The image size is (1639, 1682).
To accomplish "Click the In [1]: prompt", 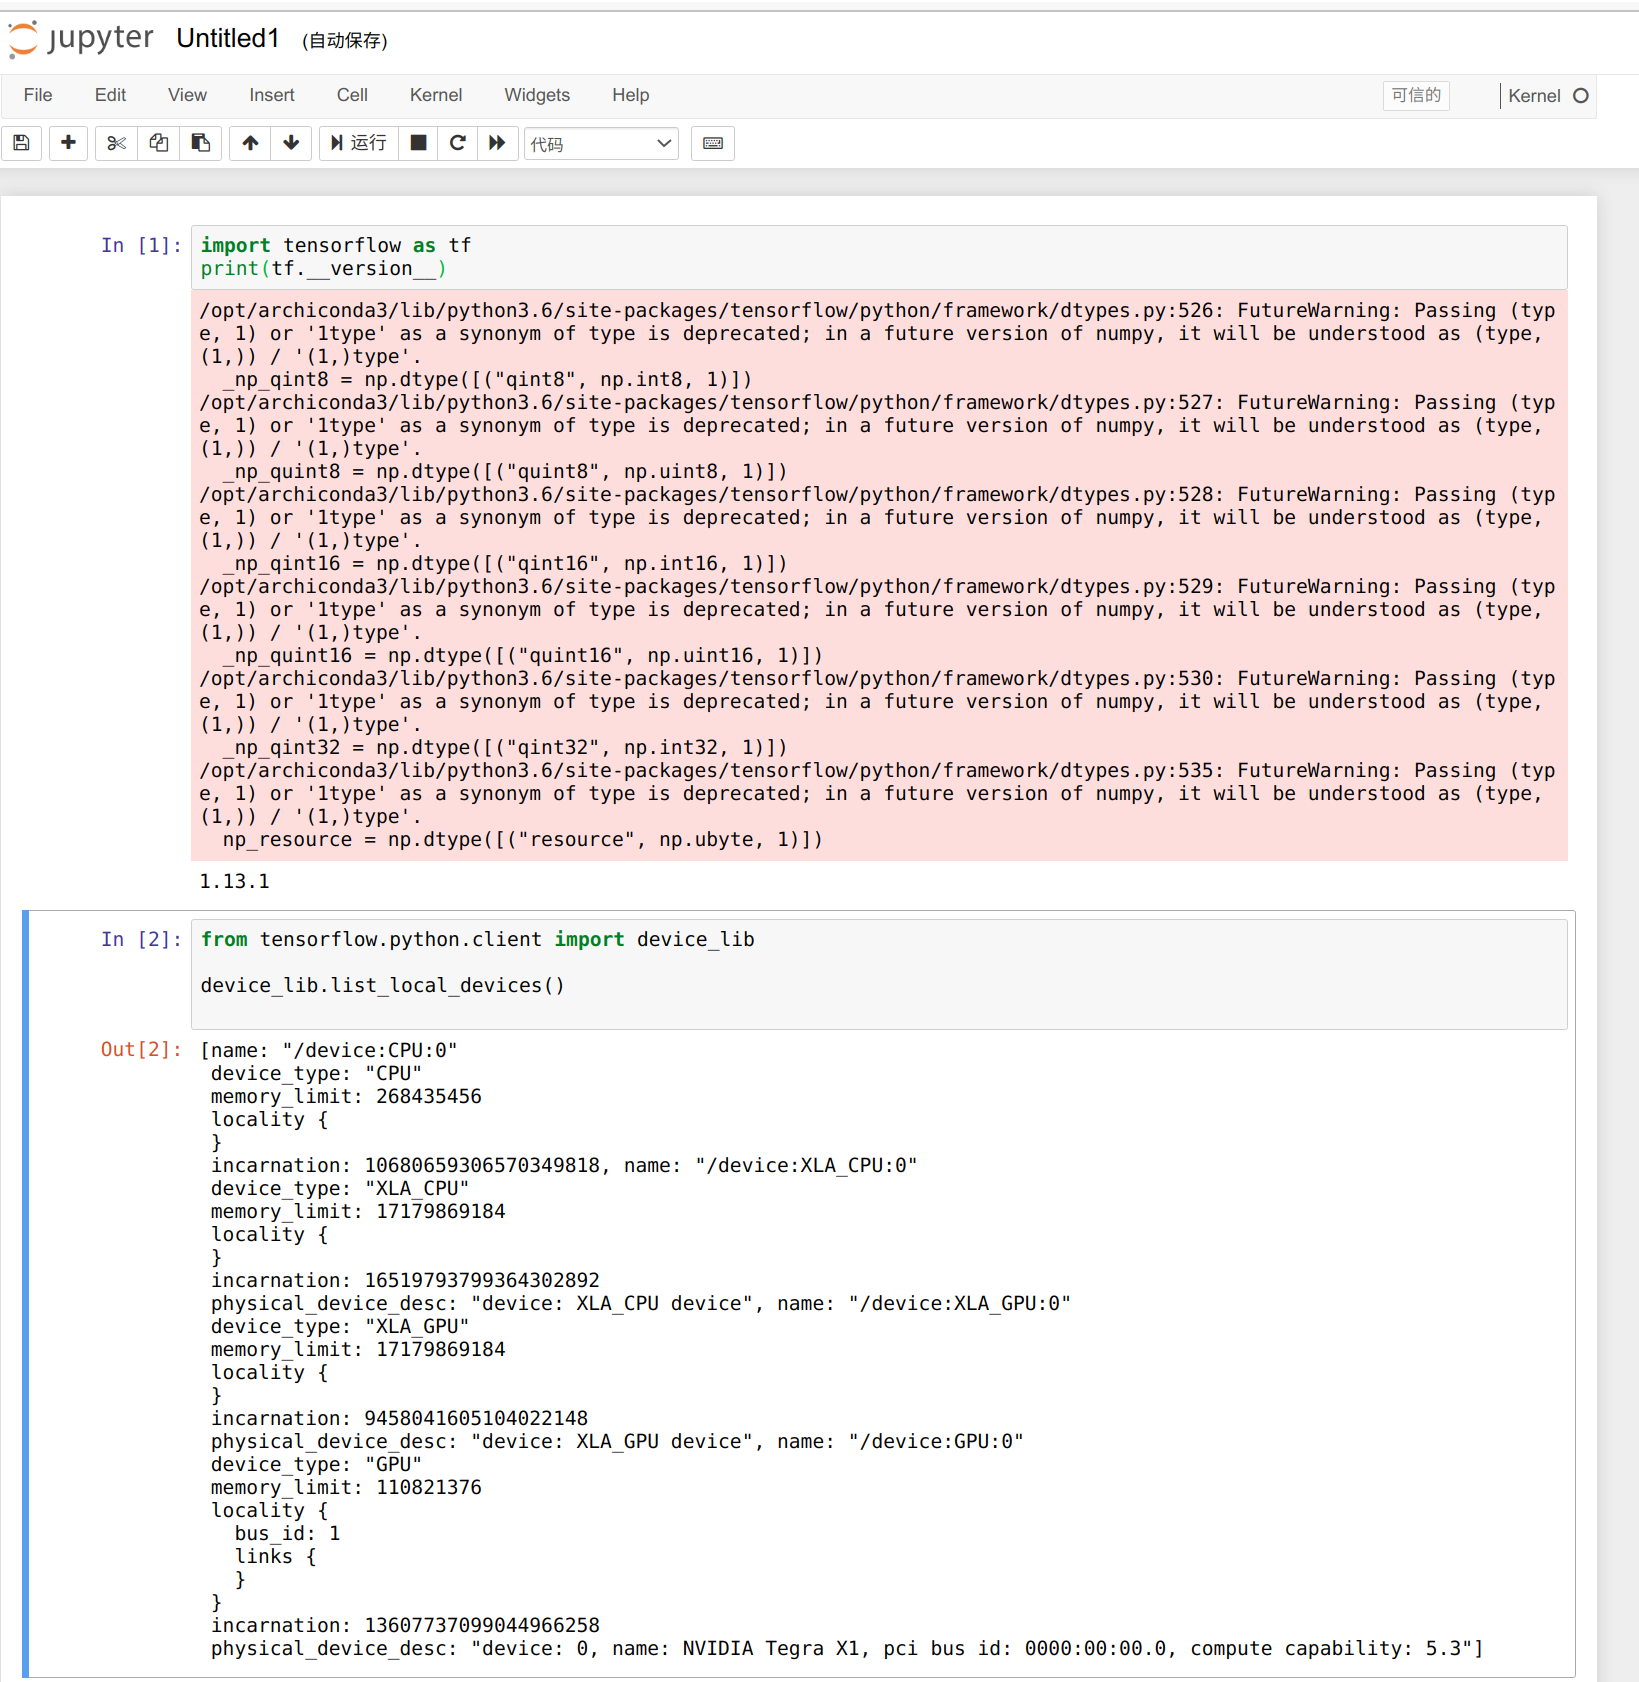I will coord(141,245).
